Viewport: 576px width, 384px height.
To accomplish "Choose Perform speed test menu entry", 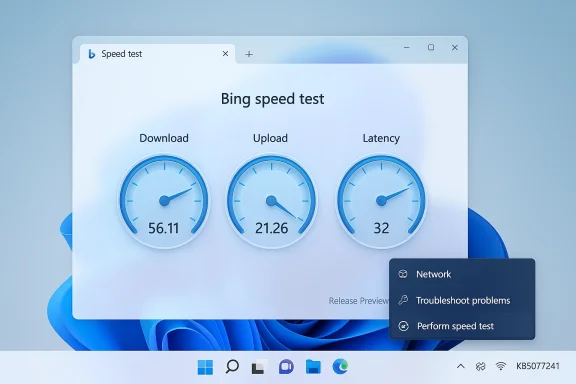I will (462, 326).
